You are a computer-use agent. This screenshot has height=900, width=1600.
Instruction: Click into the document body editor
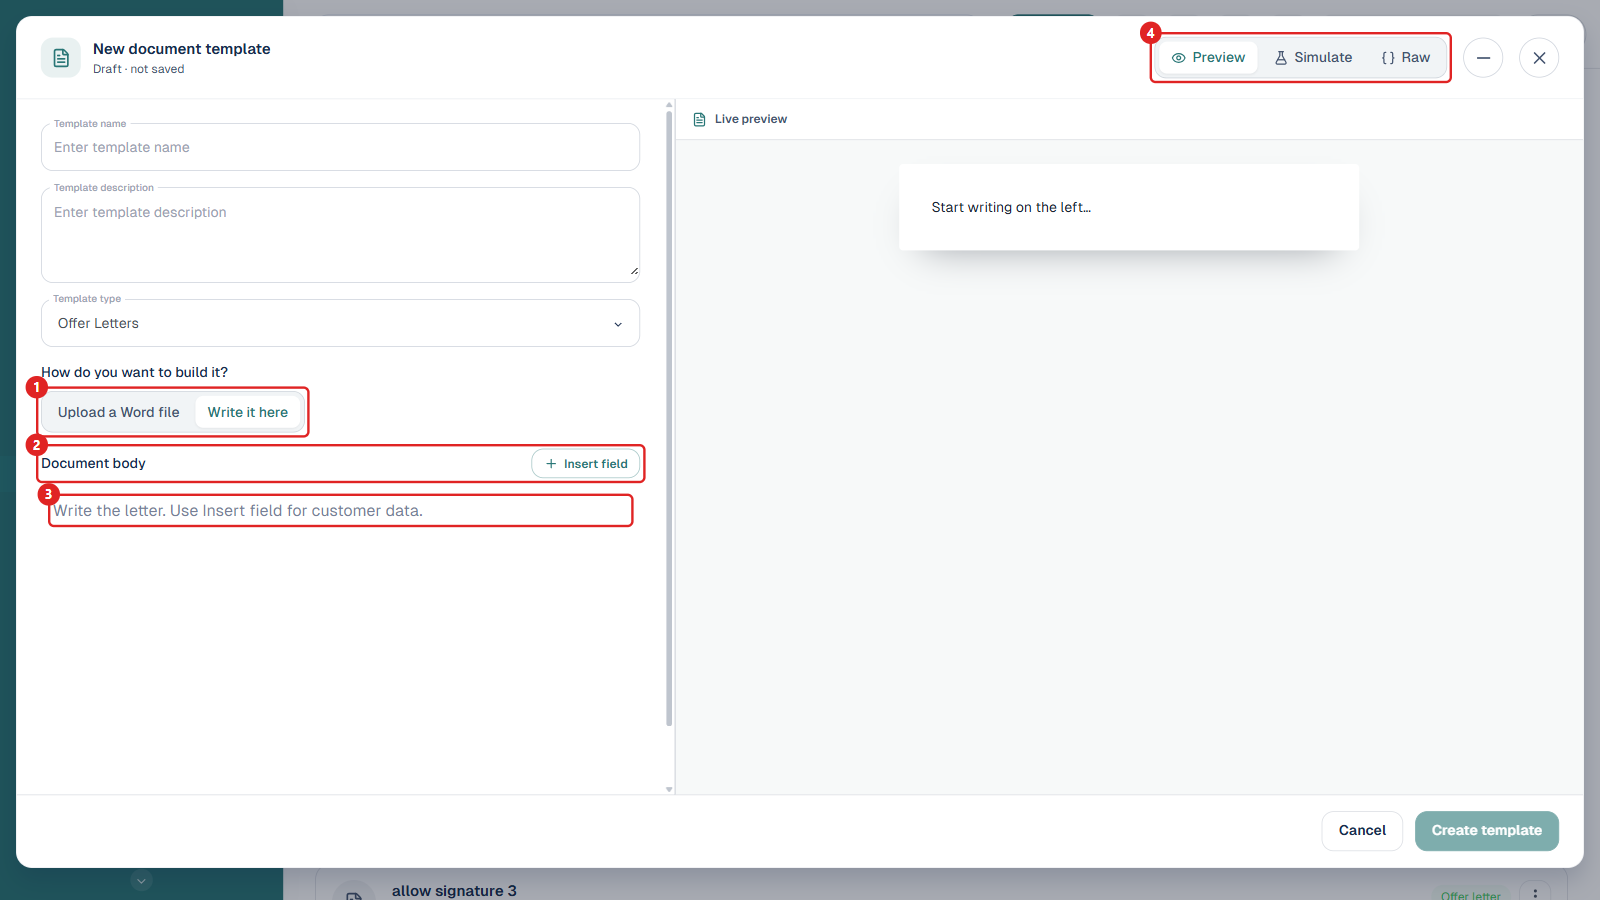coord(340,511)
